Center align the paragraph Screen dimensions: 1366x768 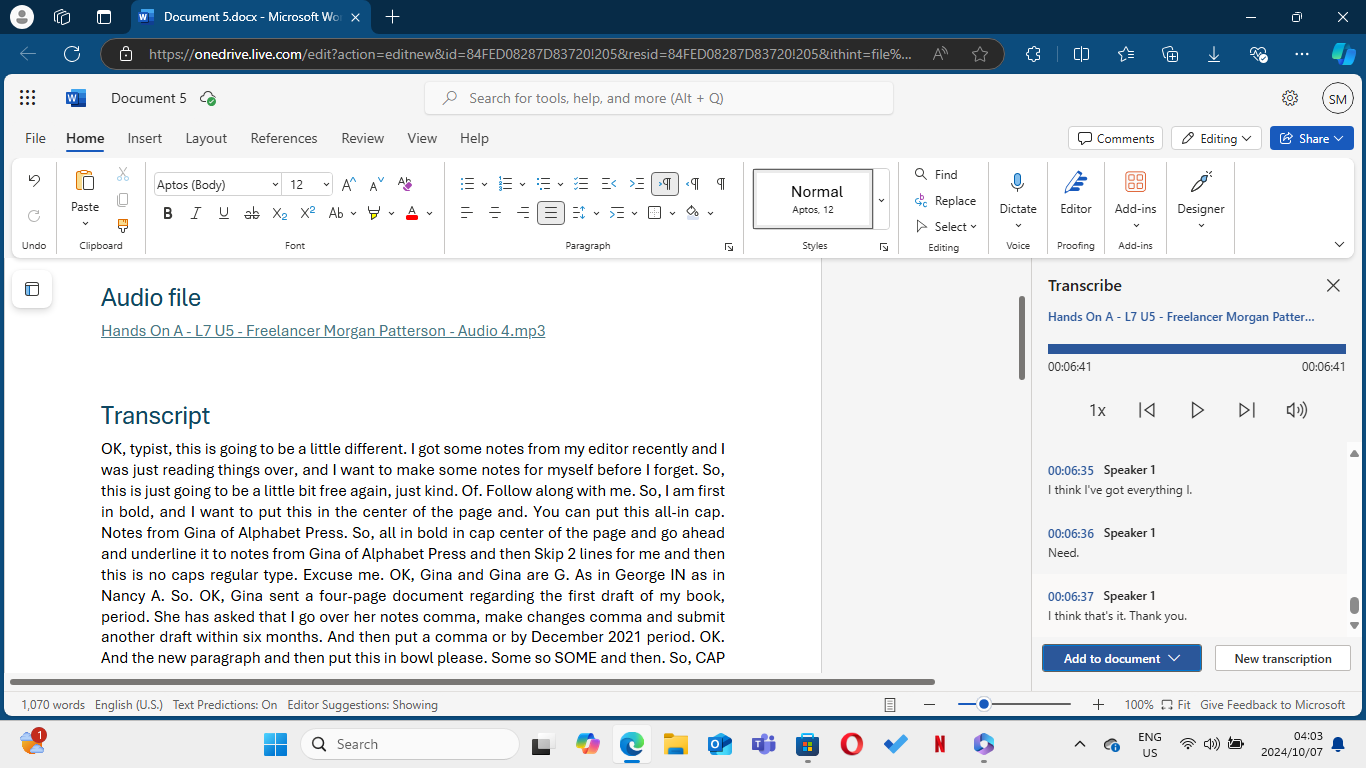point(494,213)
